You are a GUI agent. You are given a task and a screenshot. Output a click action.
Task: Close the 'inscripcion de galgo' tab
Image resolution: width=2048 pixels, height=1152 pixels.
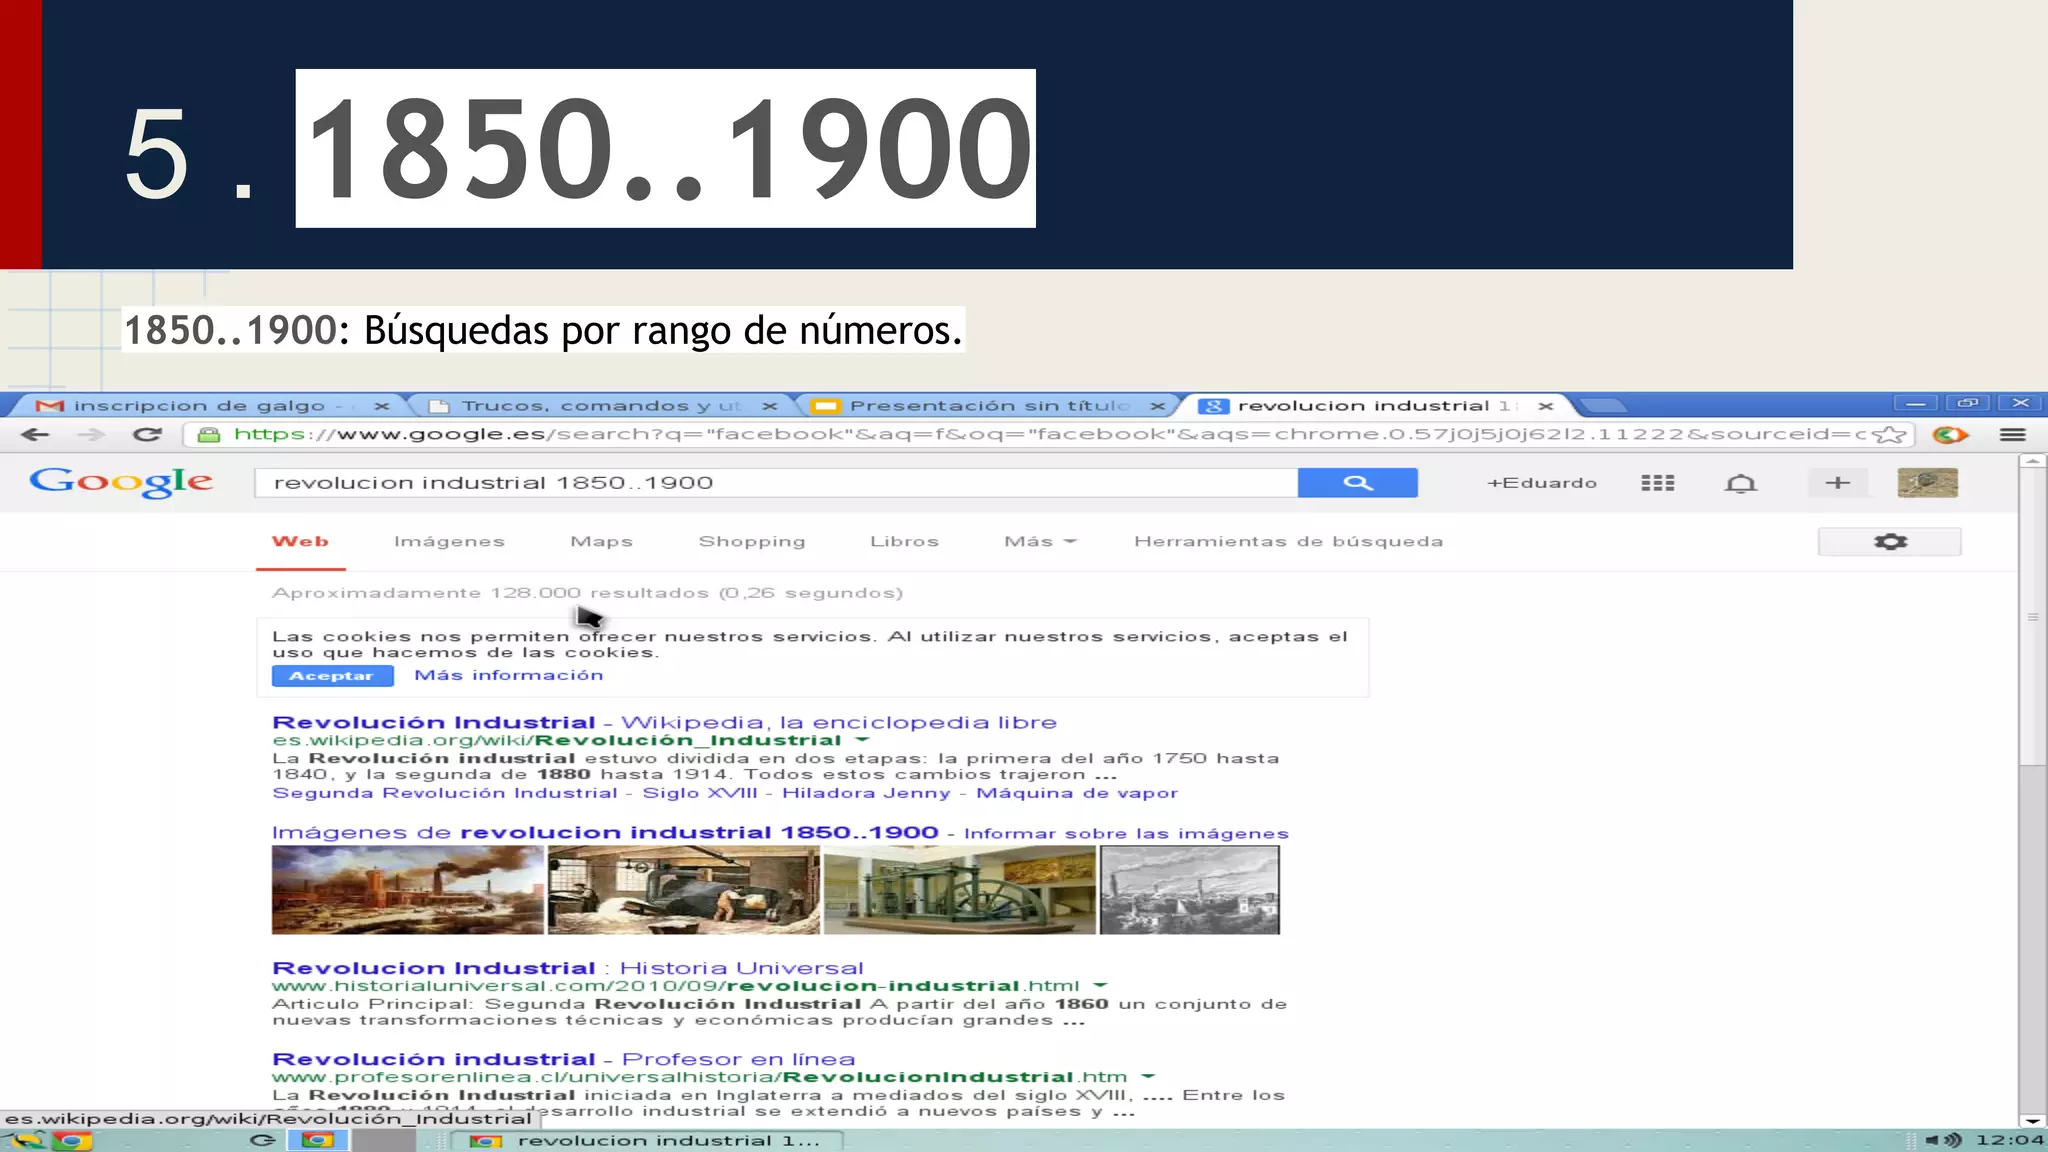(381, 406)
